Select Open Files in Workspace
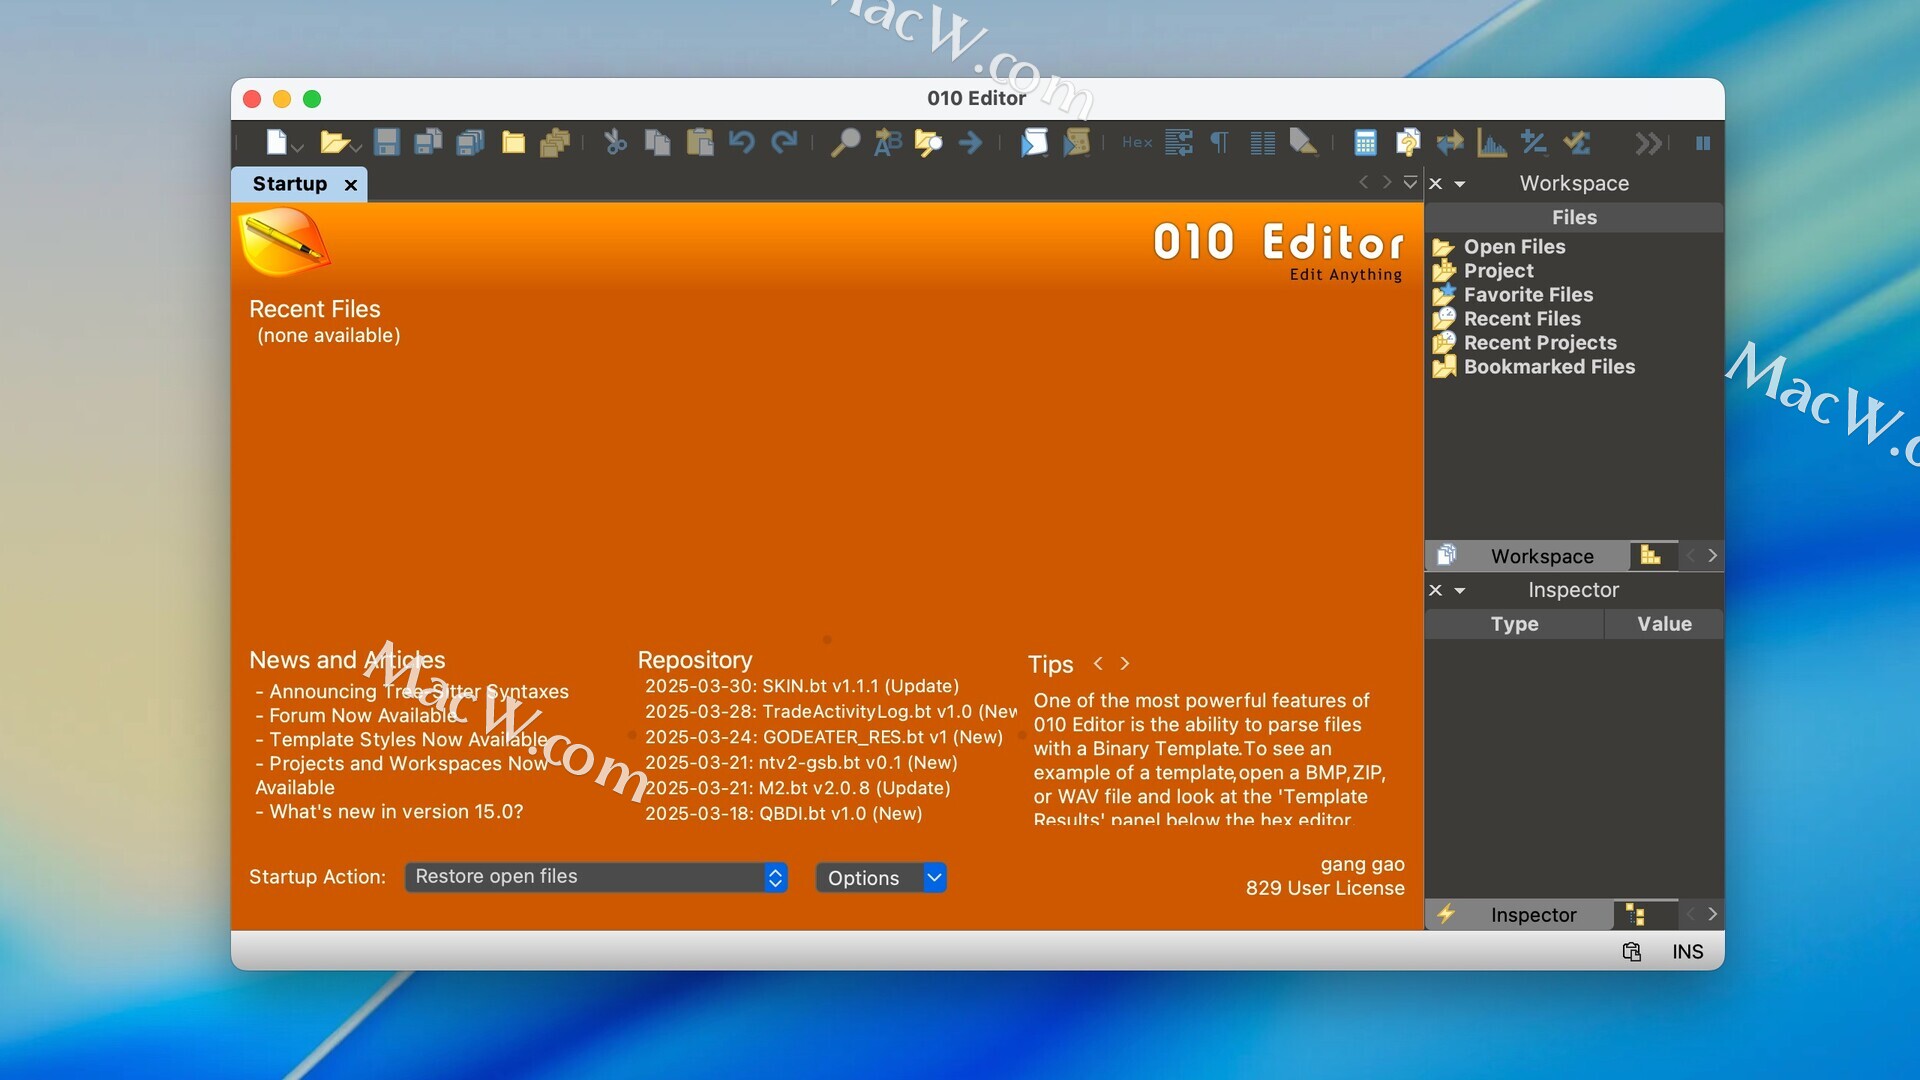The image size is (1920, 1080). coord(1514,247)
